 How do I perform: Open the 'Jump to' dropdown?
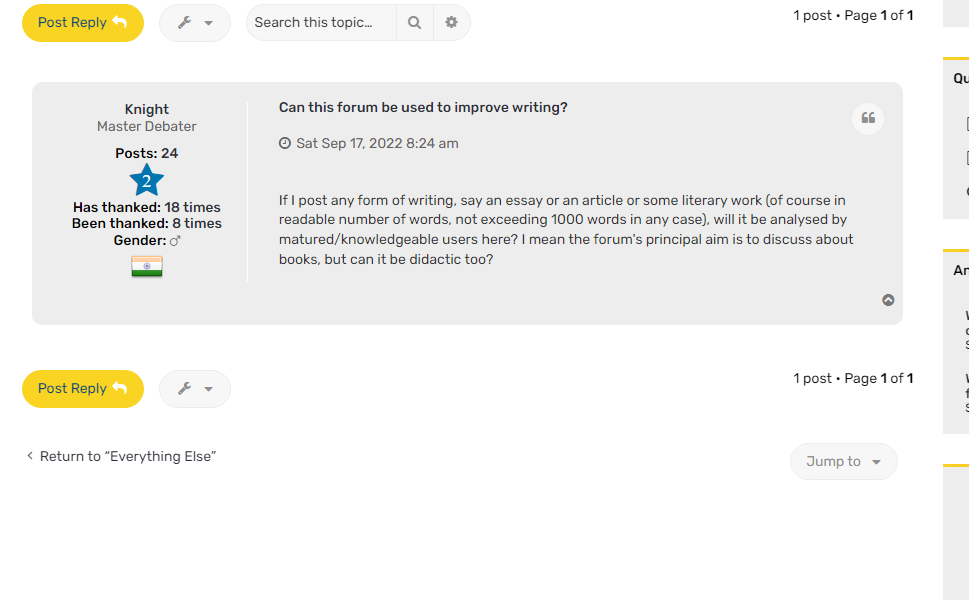point(843,461)
